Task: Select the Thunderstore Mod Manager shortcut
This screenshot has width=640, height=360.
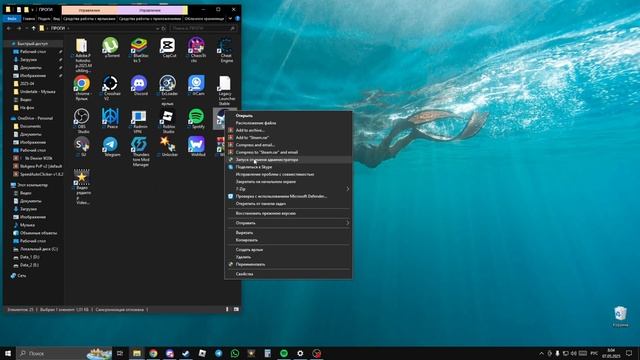Action: [x=139, y=151]
